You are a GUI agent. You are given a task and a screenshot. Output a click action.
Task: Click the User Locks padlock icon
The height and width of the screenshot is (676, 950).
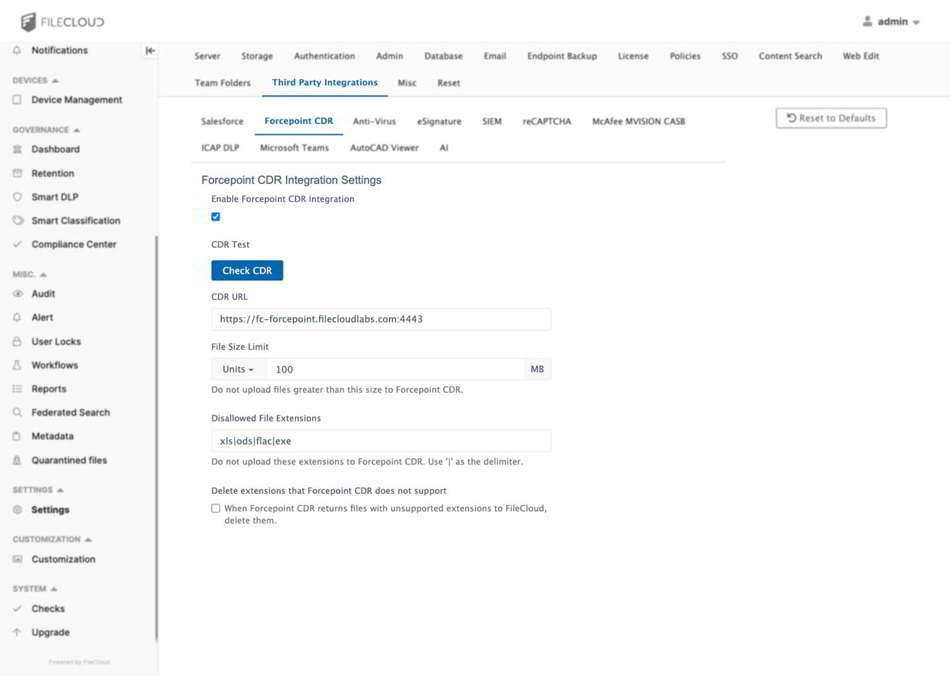tap(17, 342)
